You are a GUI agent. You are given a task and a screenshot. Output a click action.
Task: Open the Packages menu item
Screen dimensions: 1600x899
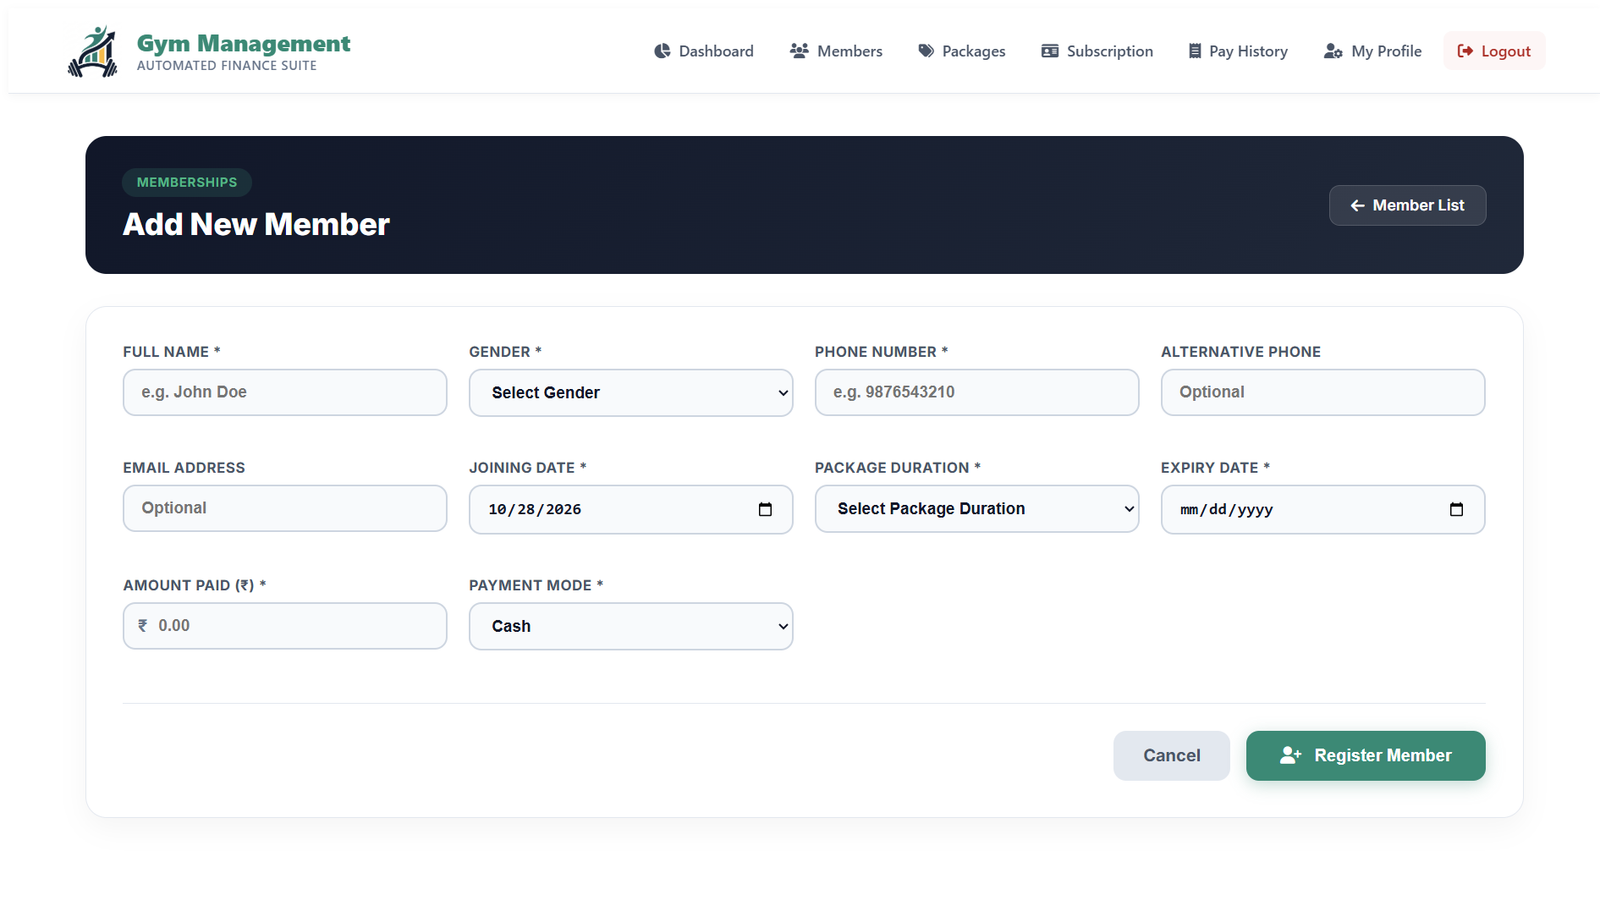(x=962, y=51)
